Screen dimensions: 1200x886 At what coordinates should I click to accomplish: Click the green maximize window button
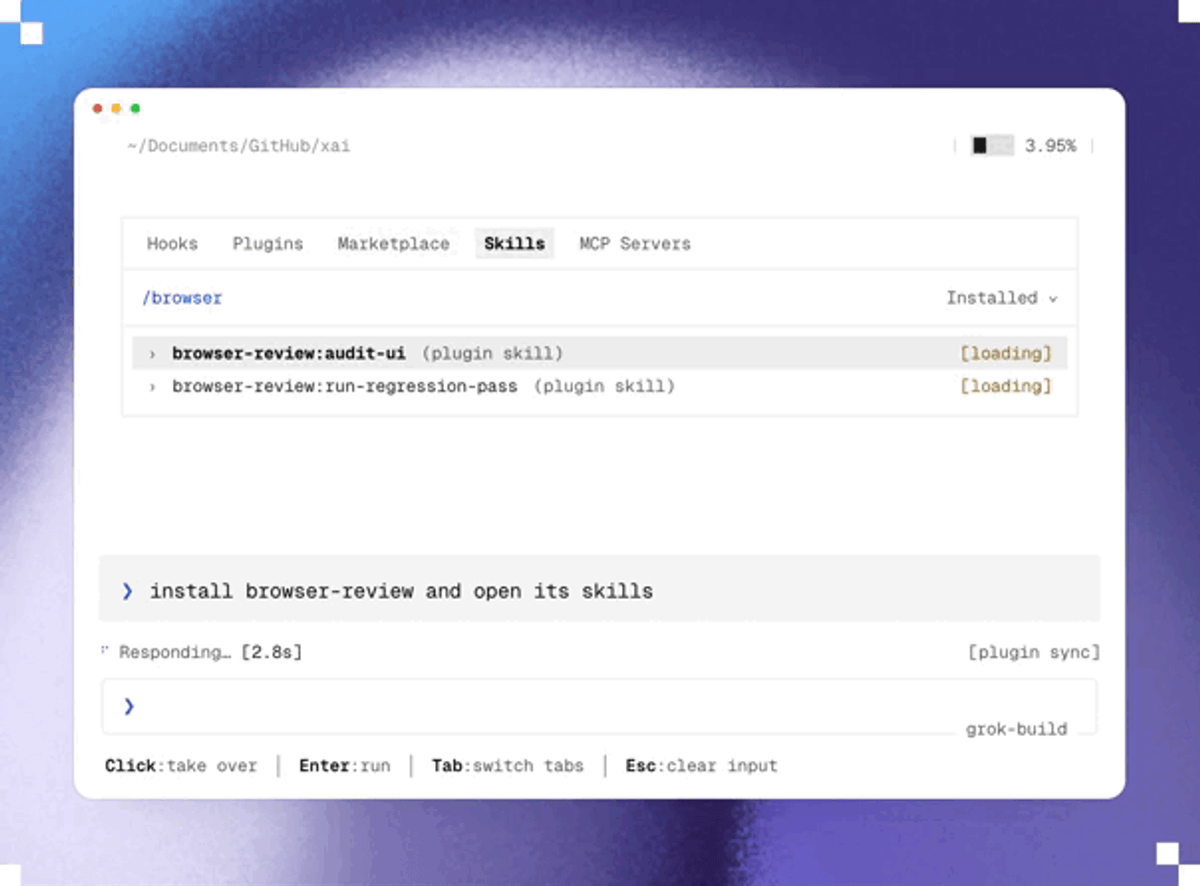(x=135, y=108)
